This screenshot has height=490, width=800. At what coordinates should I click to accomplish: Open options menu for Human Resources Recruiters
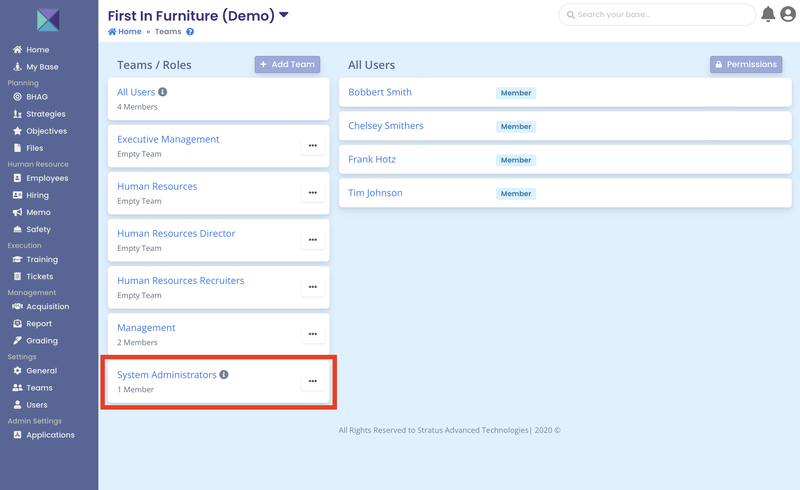click(x=312, y=287)
